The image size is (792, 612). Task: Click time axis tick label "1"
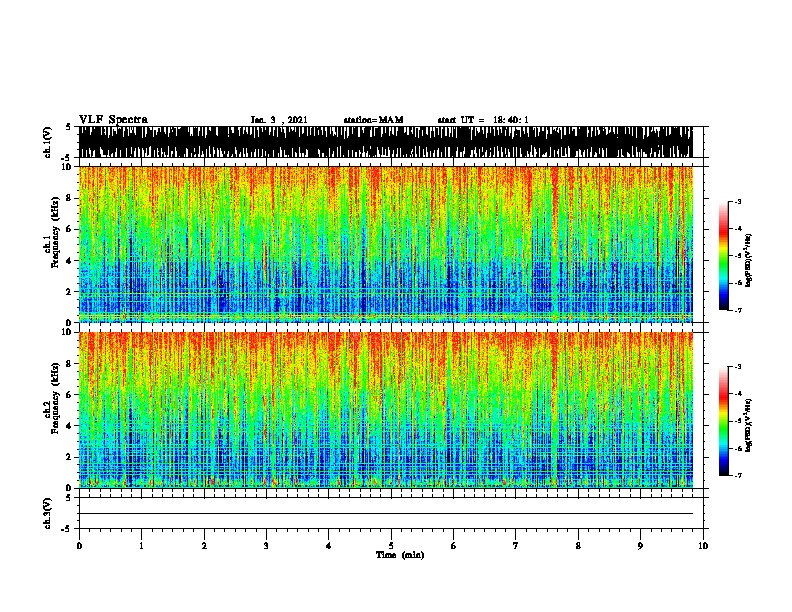(x=141, y=546)
